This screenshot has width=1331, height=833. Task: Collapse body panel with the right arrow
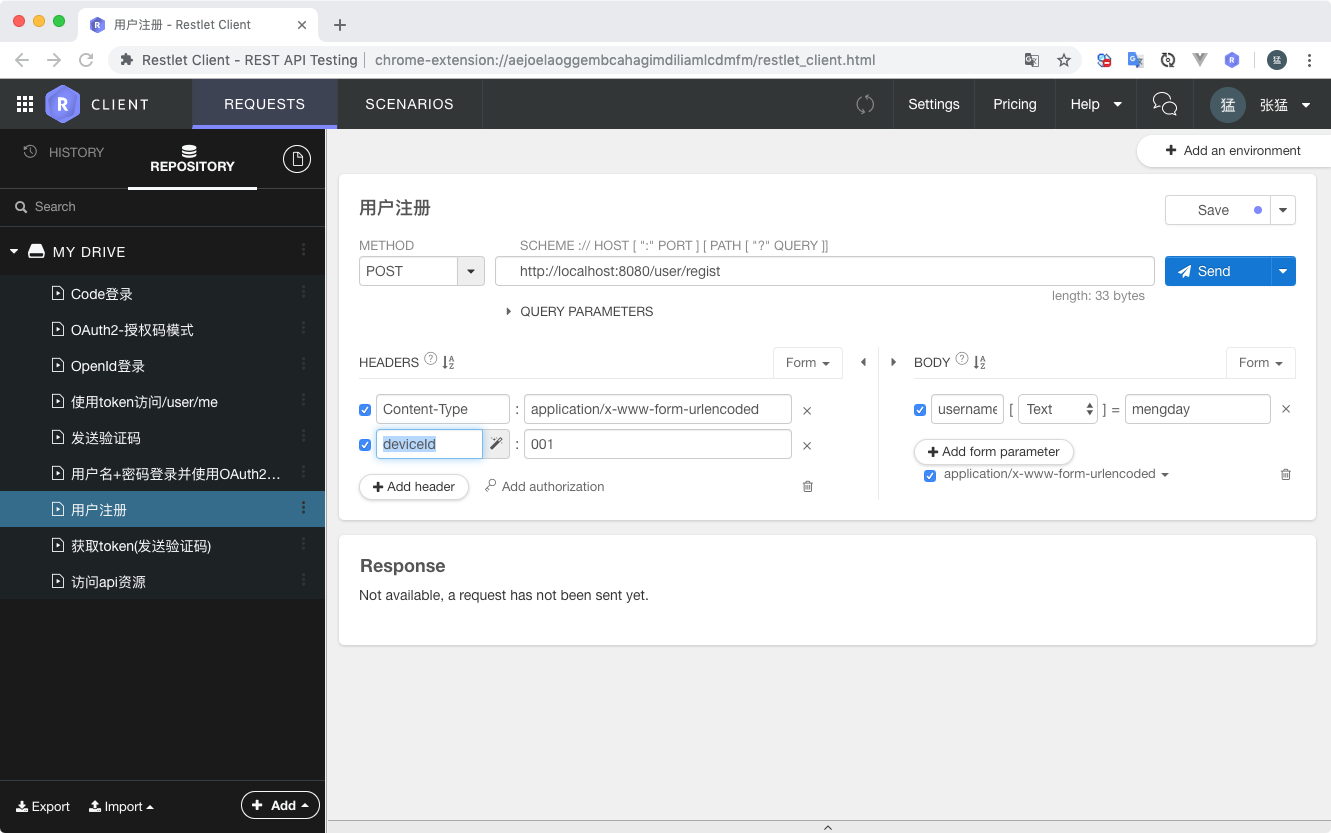[894, 362]
